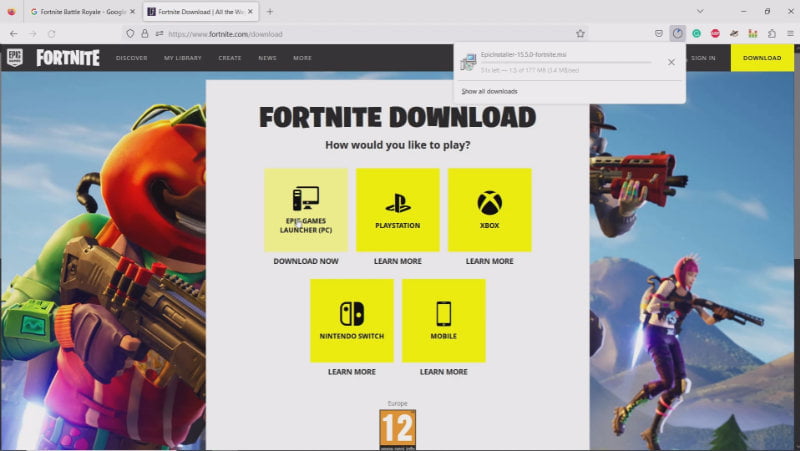Click Learn More under Xbox

pos(490,261)
